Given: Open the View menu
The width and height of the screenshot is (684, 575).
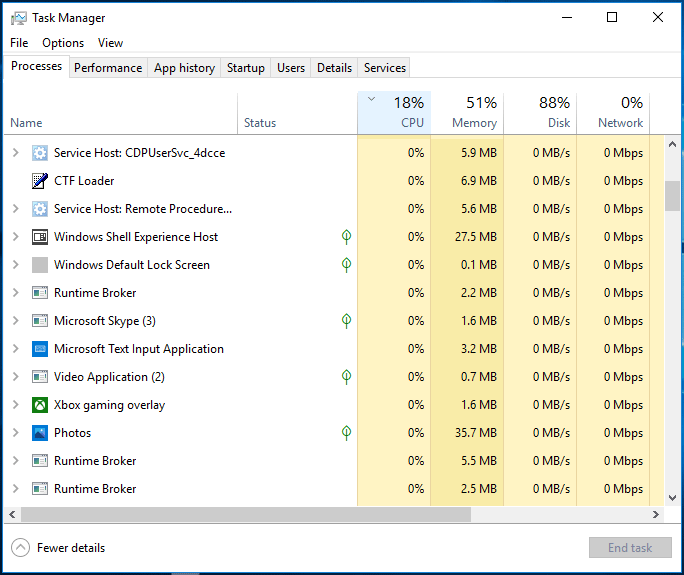Looking at the screenshot, I should (110, 43).
